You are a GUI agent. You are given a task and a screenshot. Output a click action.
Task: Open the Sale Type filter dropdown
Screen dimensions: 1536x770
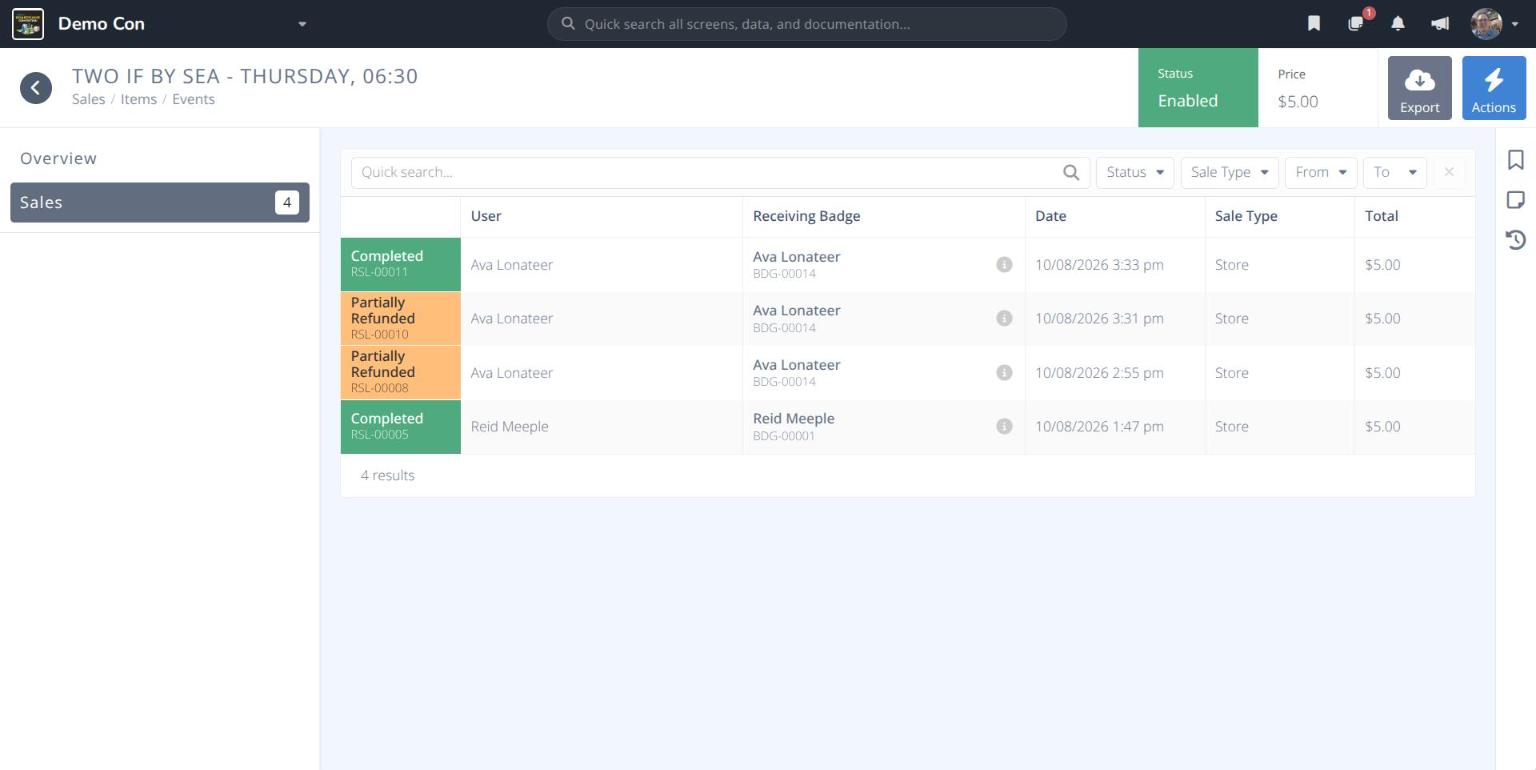(1229, 172)
